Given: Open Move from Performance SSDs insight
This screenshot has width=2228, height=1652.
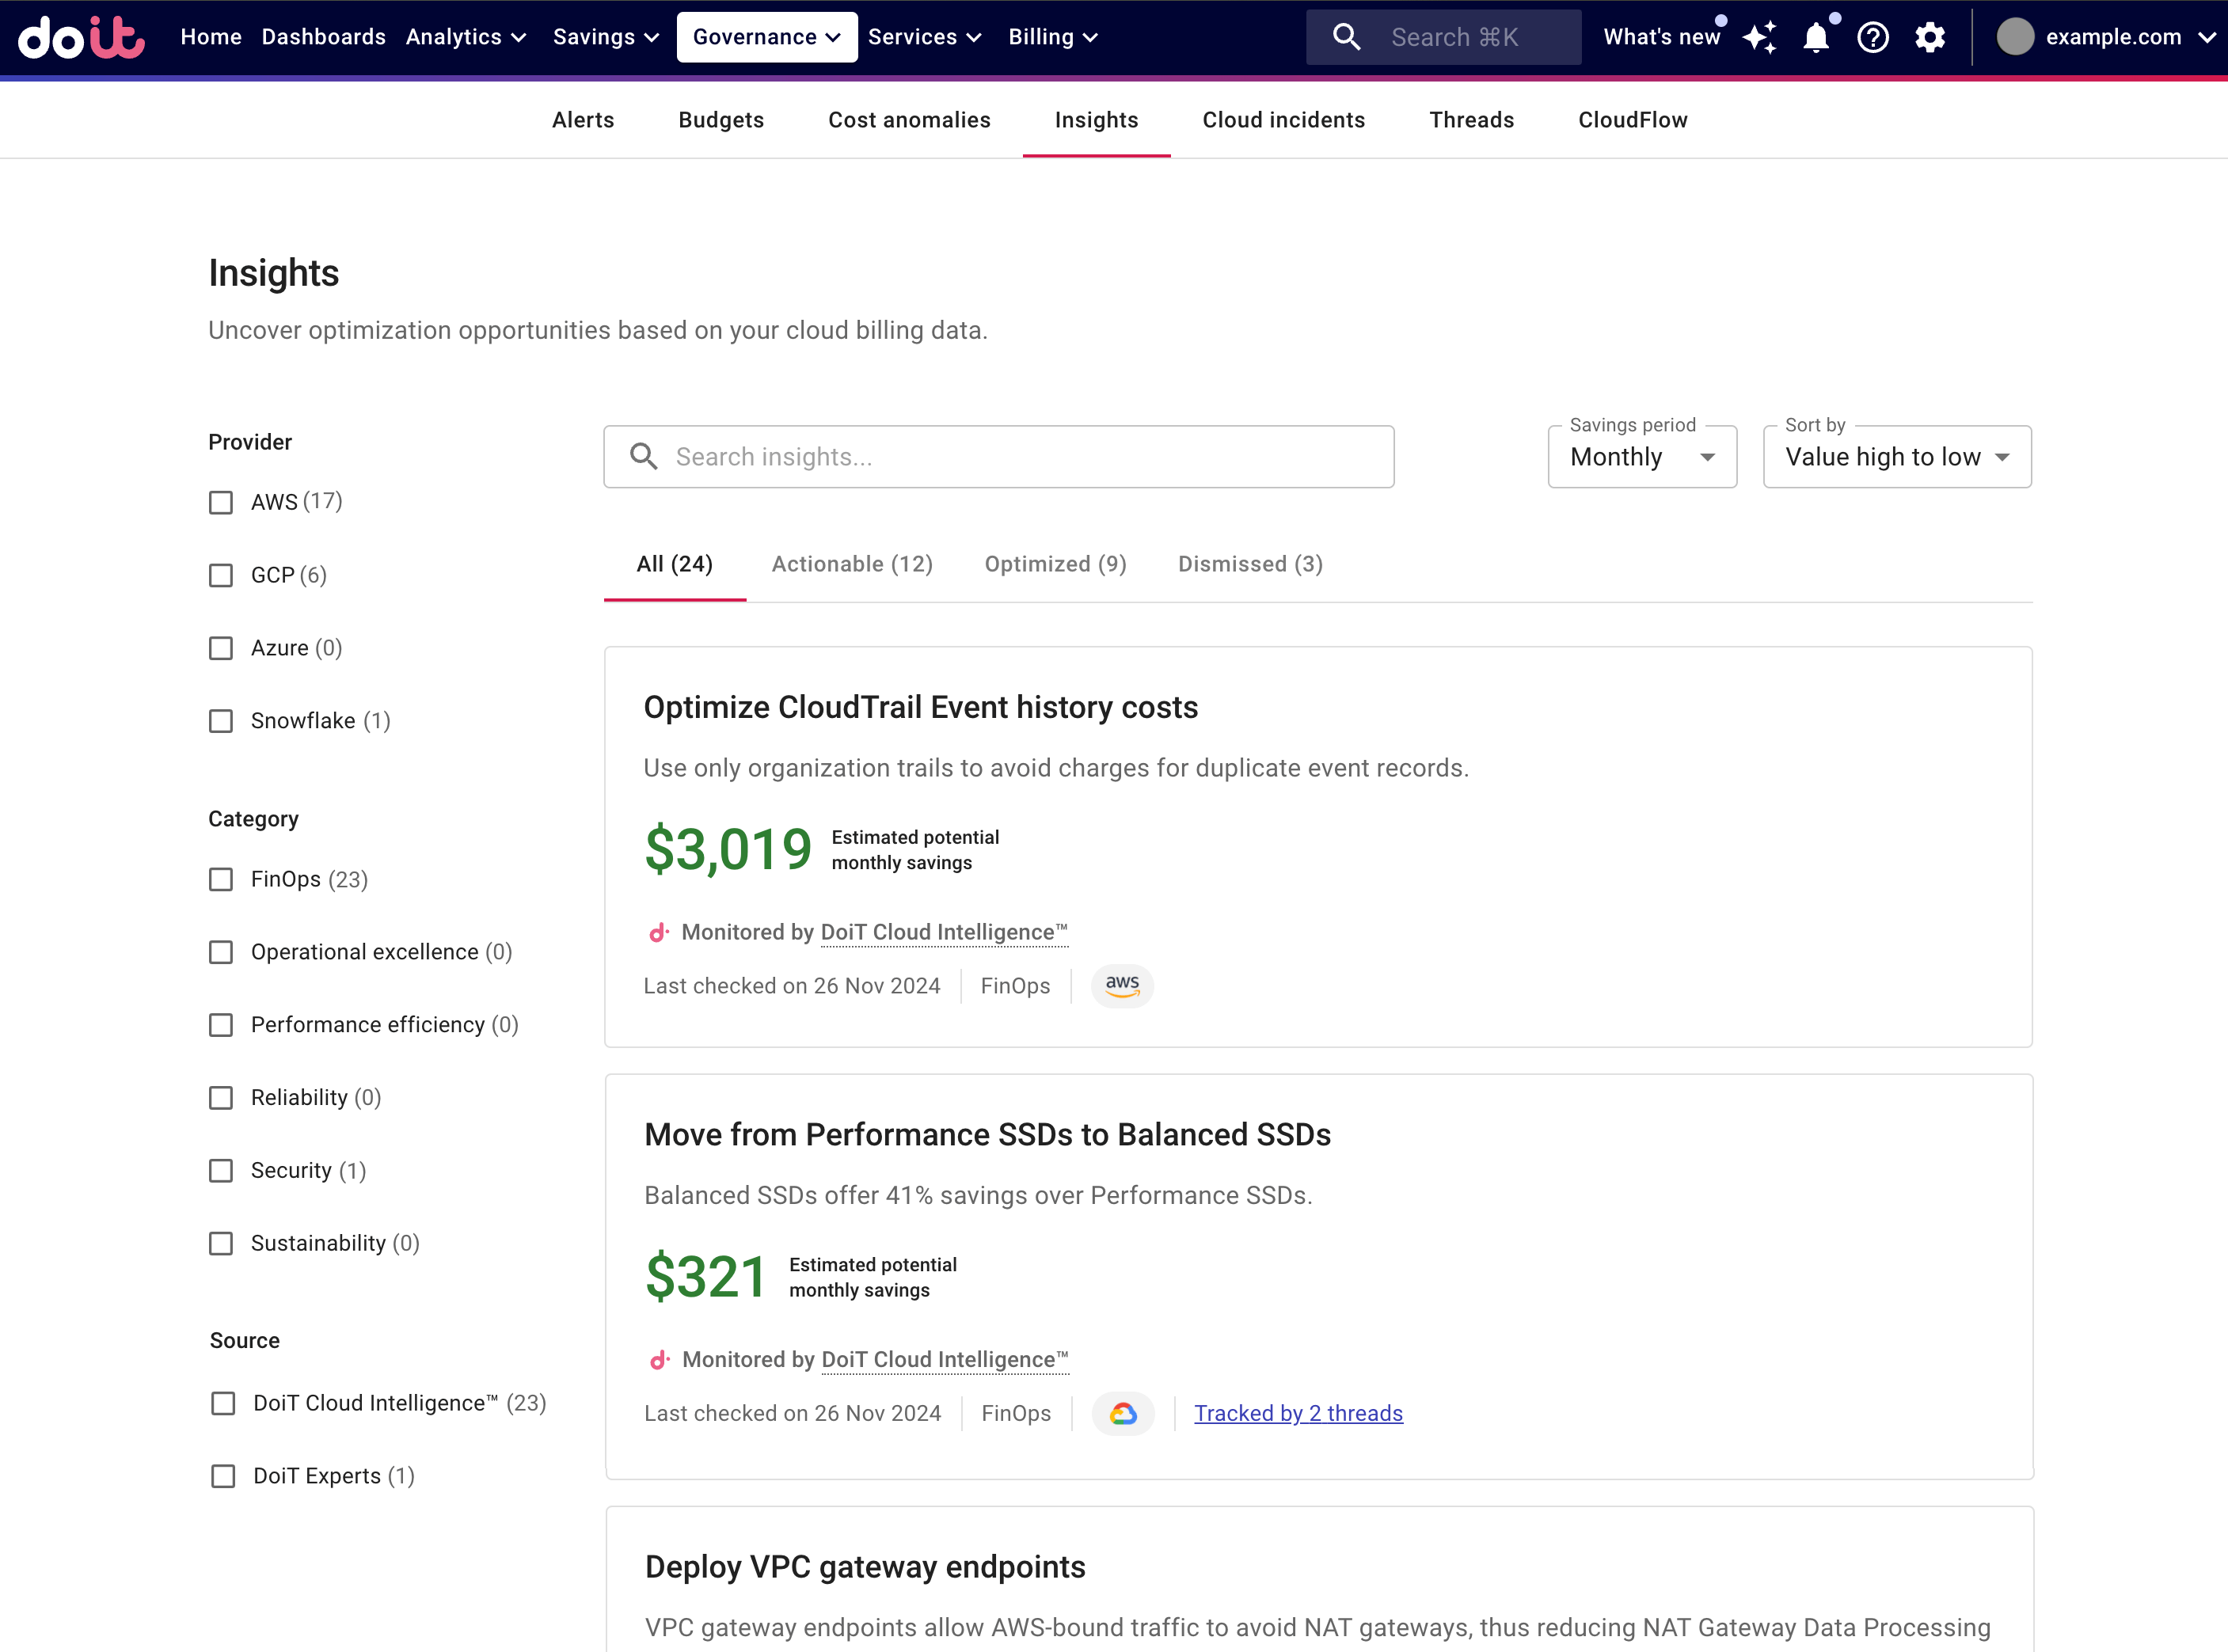Looking at the screenshot, I should click(987, 1135).
